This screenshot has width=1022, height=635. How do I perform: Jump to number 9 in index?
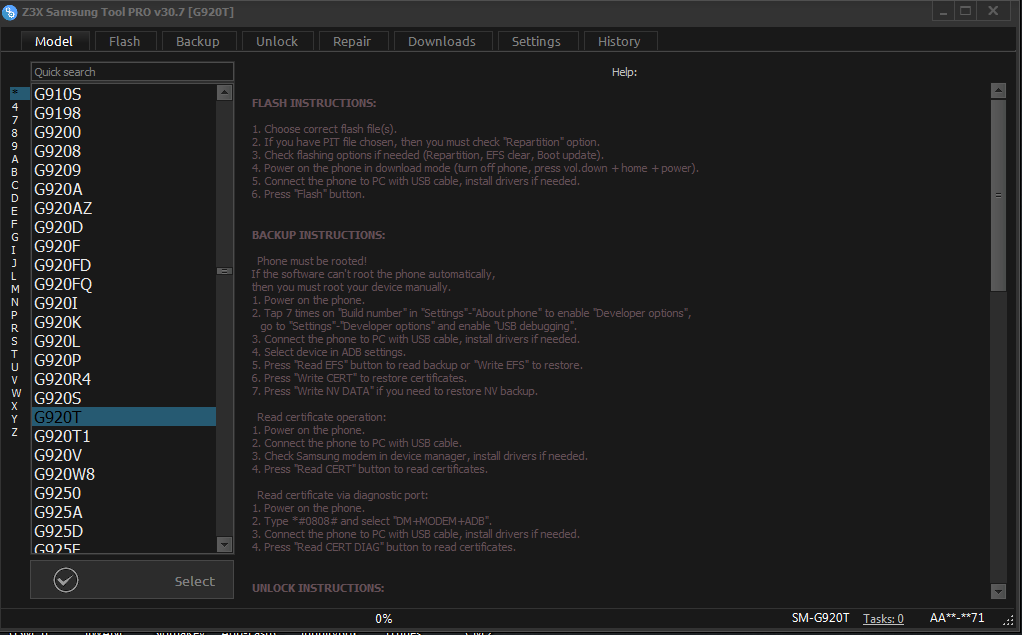pos(15,146)
